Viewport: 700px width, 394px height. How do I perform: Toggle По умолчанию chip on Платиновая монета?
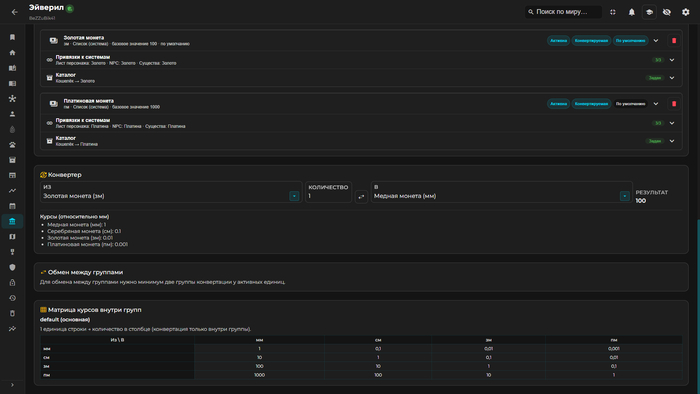630,104
